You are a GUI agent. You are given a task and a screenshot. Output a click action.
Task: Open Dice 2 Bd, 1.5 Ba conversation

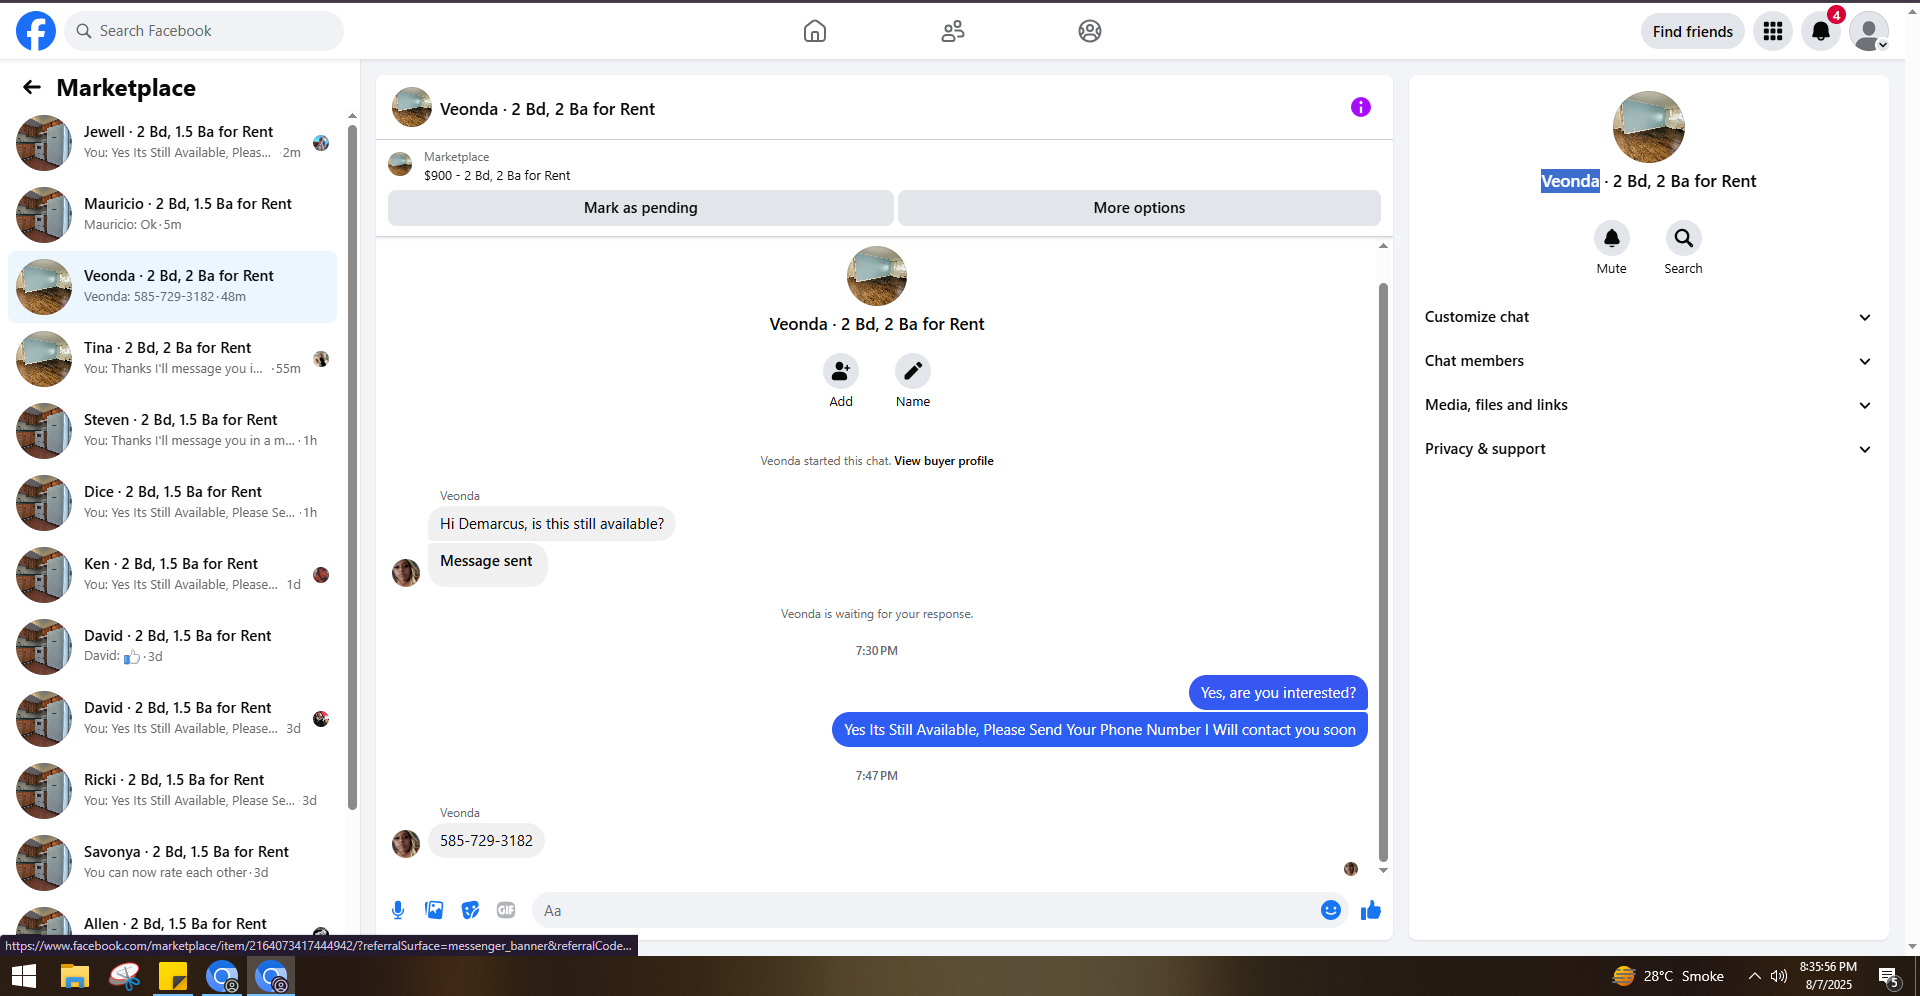pos(172,503)
